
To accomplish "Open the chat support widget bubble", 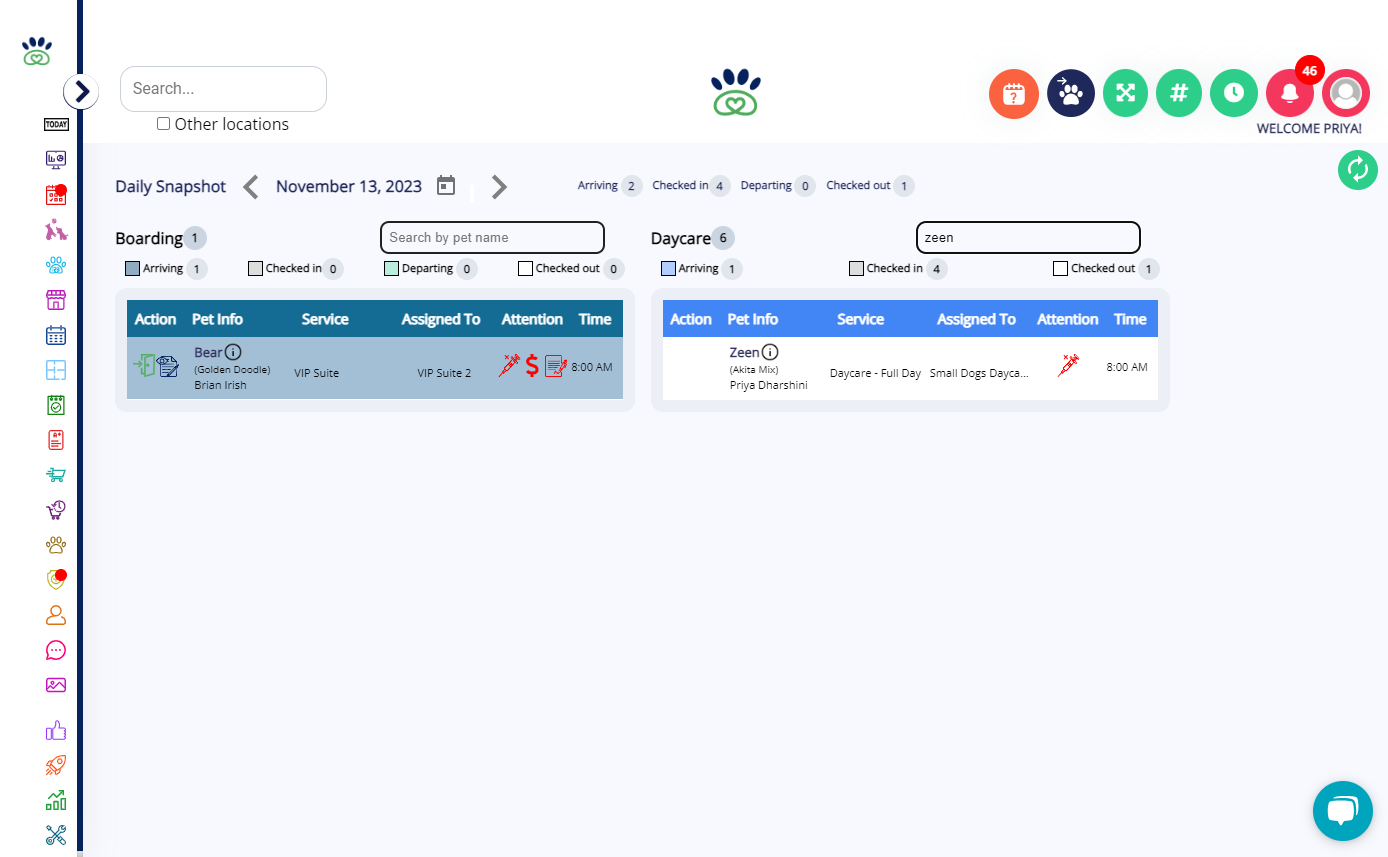I will (x=1343, y=811).
